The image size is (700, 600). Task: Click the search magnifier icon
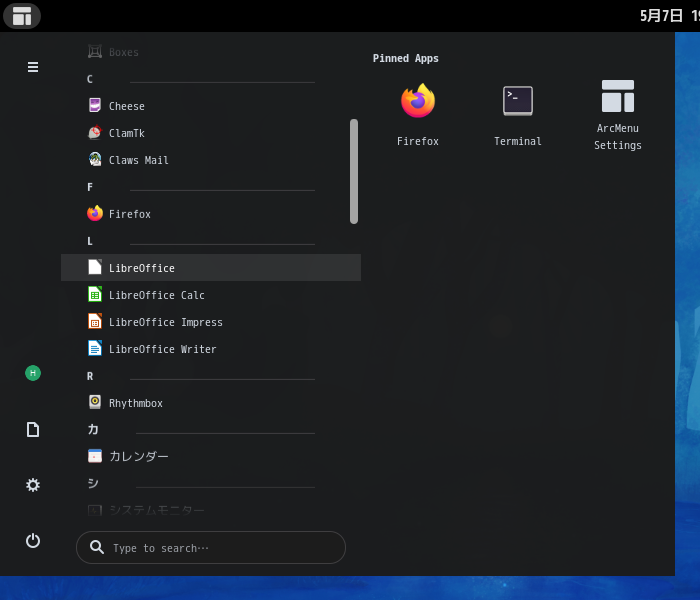click(97, 547)
